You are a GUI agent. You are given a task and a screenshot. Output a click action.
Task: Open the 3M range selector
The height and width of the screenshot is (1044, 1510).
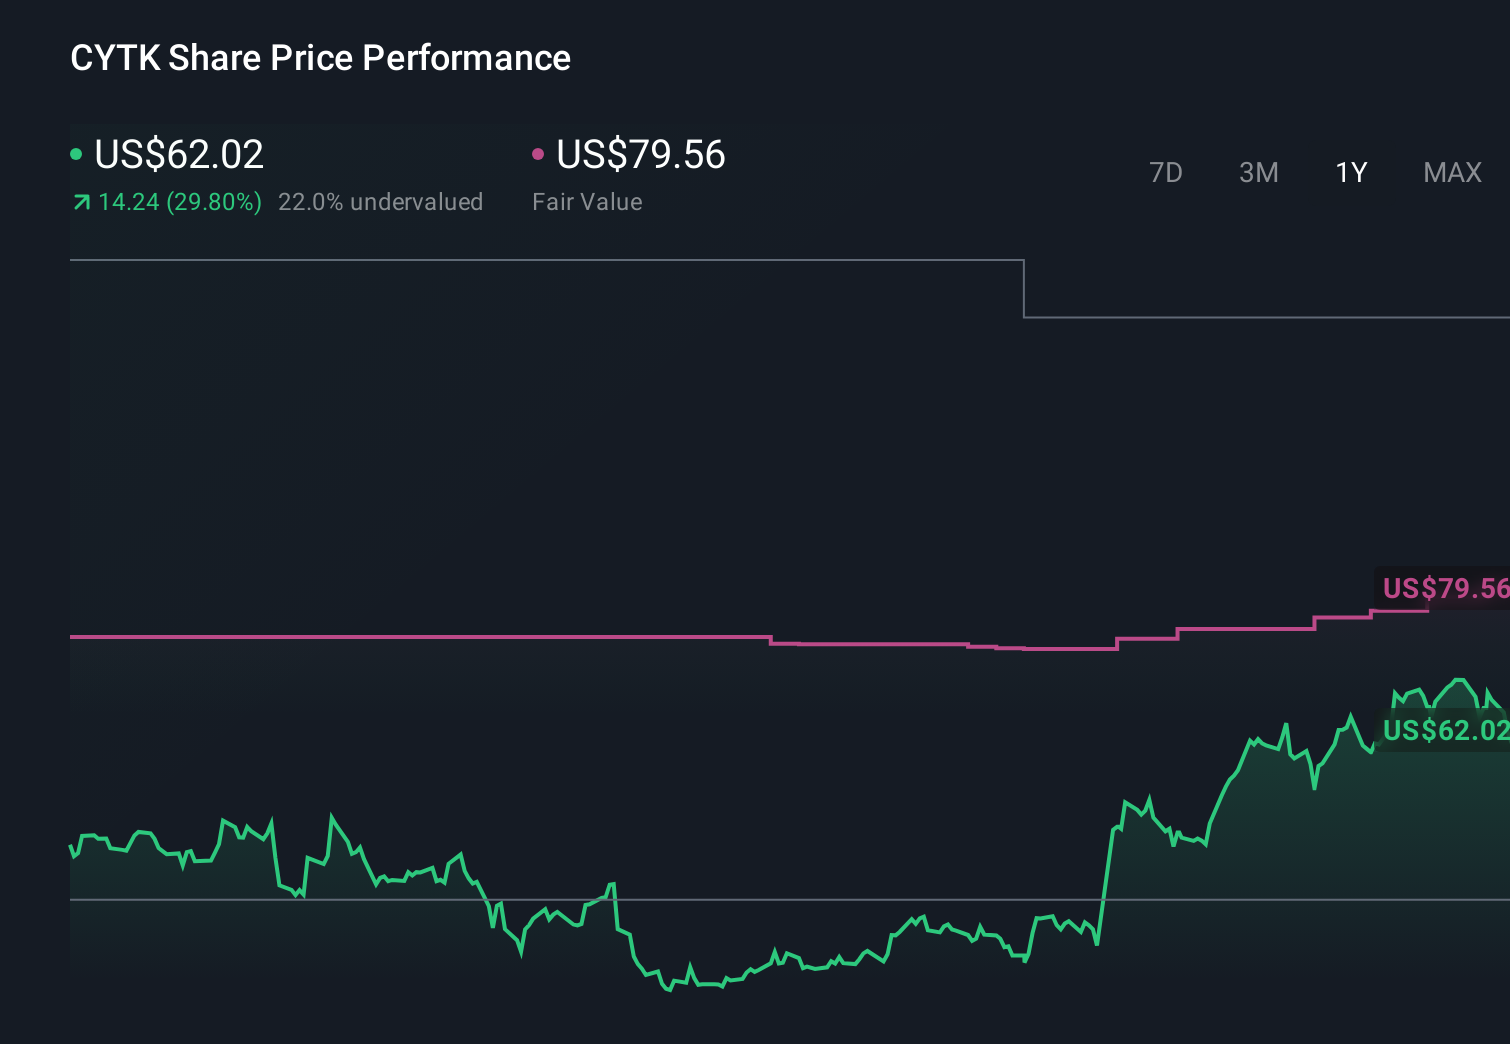click(1258, 172)
